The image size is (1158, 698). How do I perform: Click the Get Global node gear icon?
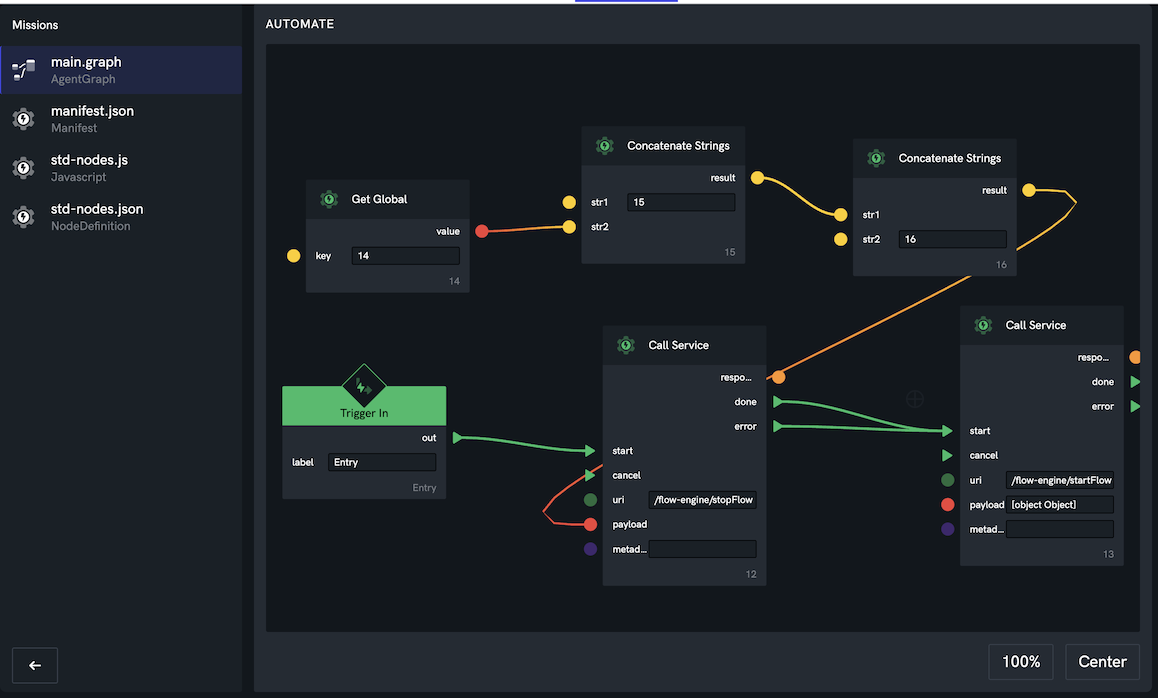(329, 199)
